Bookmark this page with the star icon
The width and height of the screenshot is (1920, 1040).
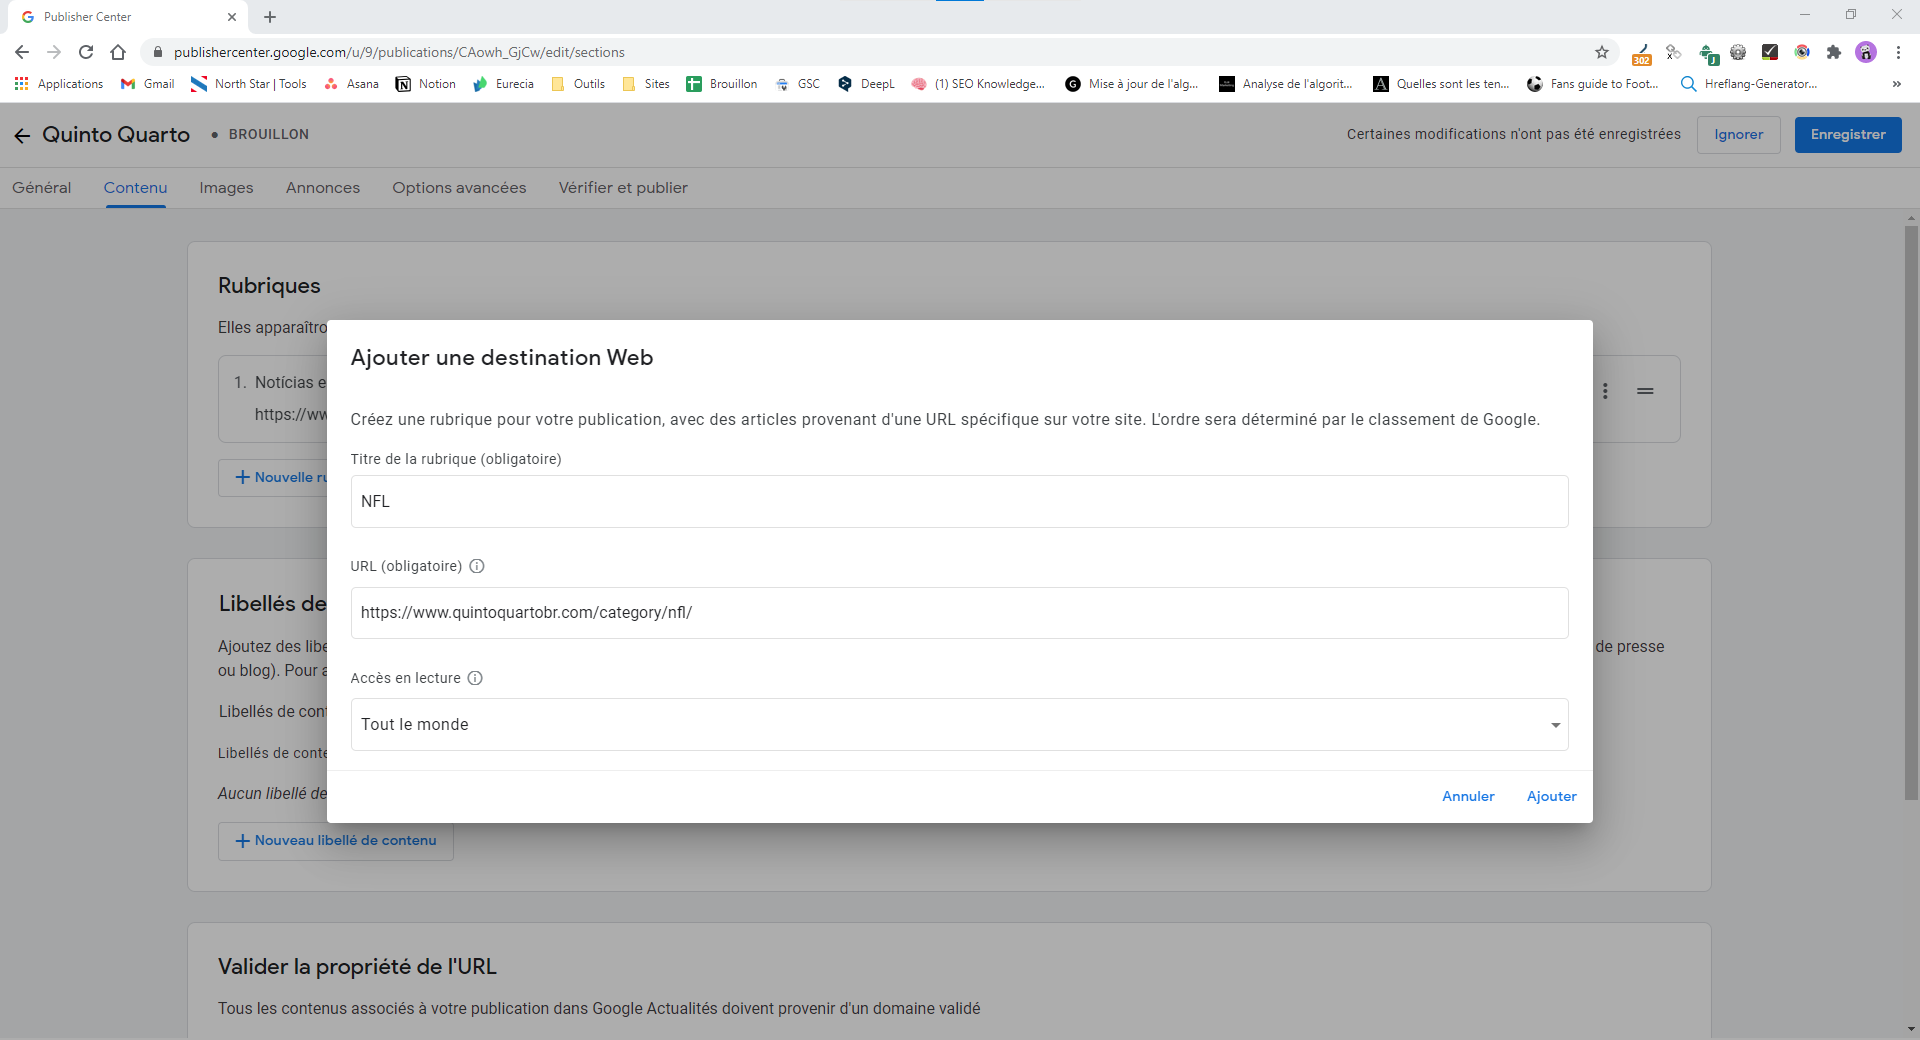[1601, 52]
